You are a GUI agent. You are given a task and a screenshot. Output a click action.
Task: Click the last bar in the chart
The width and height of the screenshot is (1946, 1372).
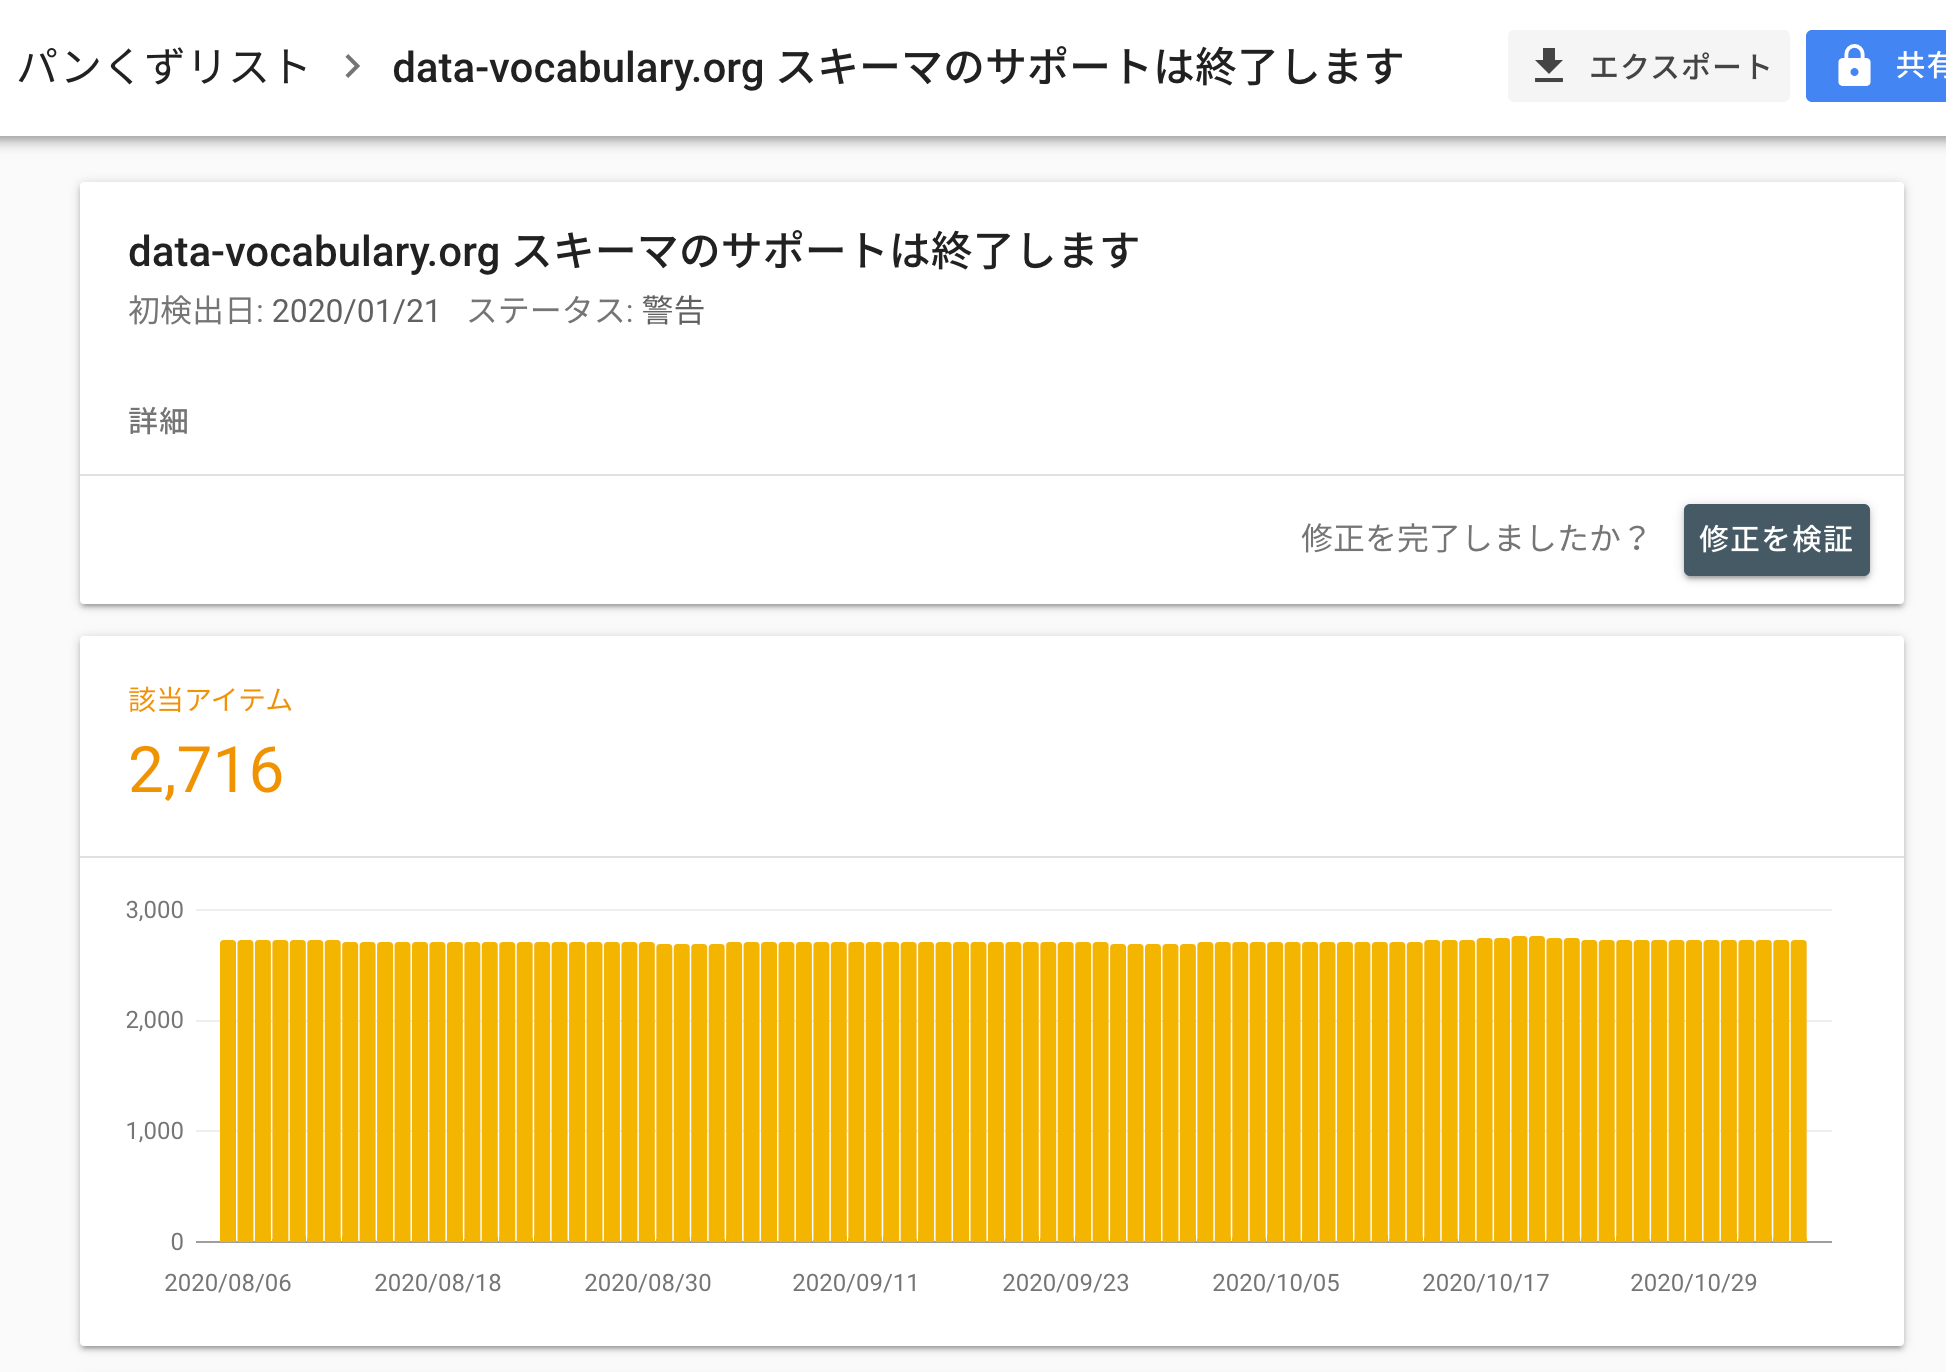click(x=1799, y=1091)
